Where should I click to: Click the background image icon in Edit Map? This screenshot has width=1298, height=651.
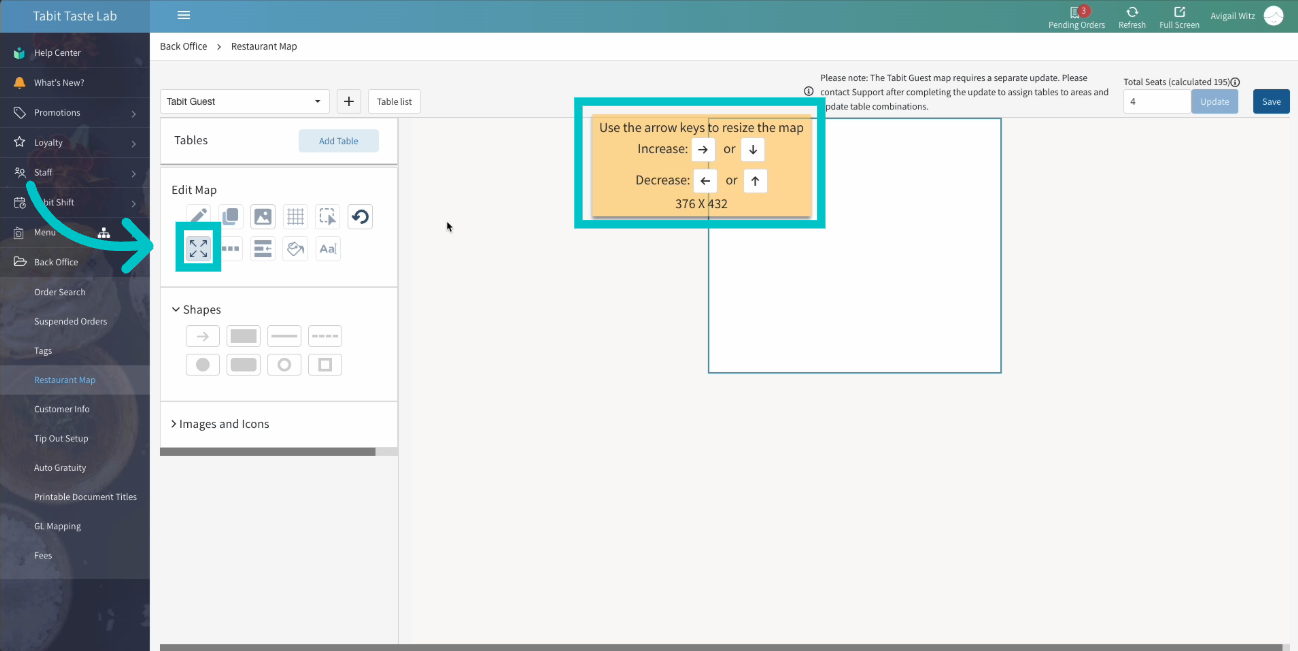(263, 217)
